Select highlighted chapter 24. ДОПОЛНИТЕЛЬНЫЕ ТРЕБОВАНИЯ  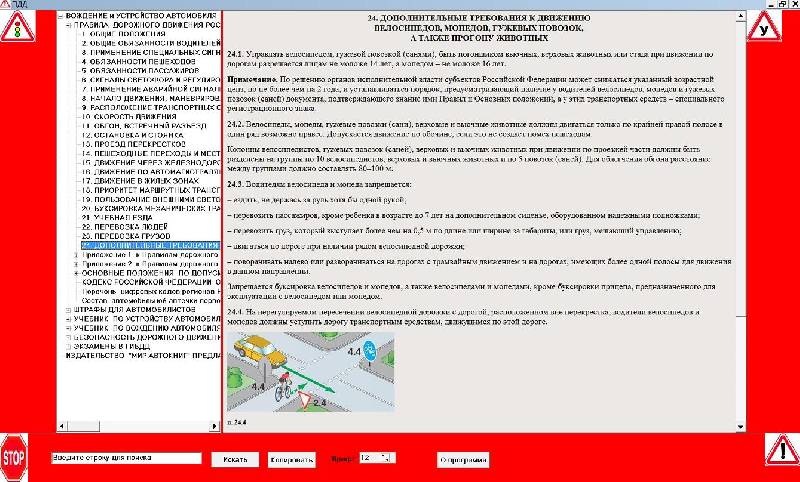(x=151, y=245)
